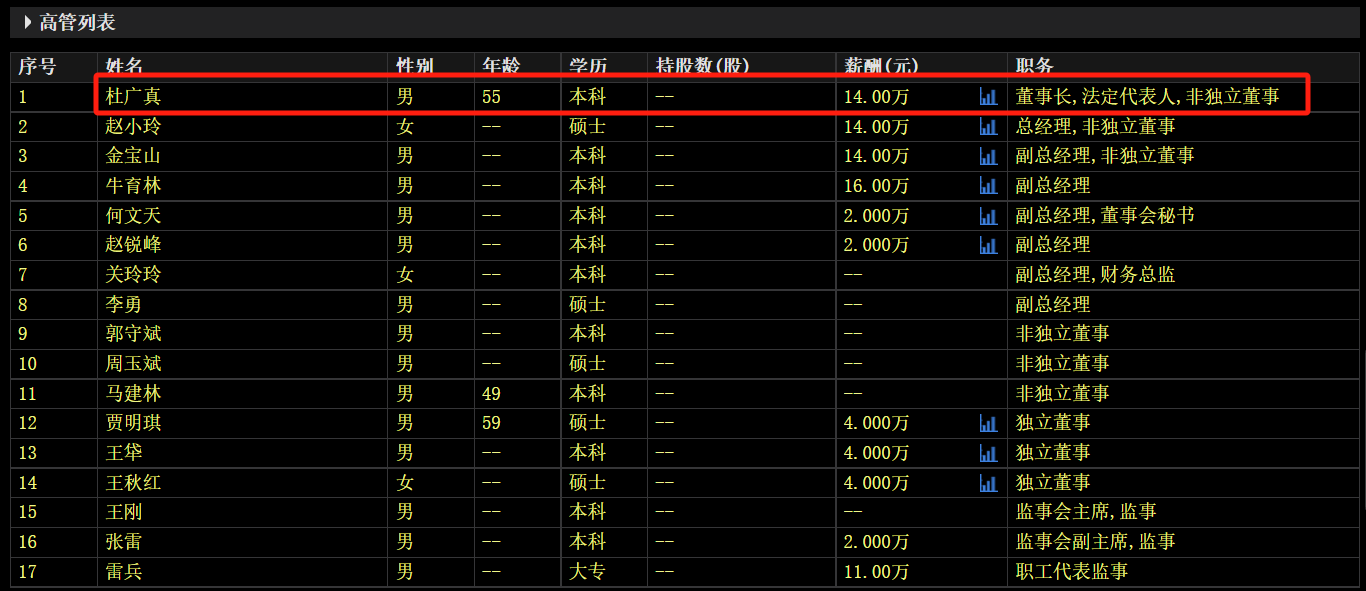Click the 11.00万 salary value
Image resolution: width=1366 pixels, height=591 pixels.
tap(877, 572)
